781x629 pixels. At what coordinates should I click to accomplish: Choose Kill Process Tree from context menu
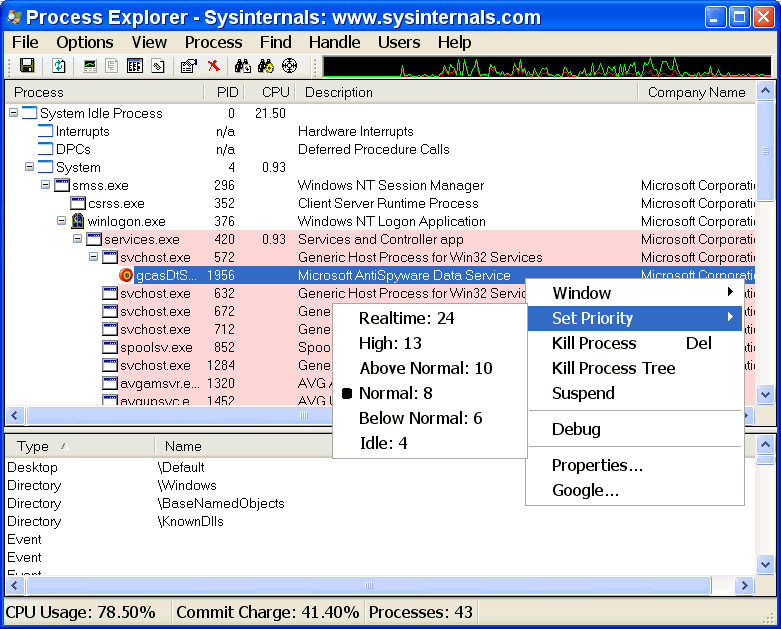click(634, 368)
